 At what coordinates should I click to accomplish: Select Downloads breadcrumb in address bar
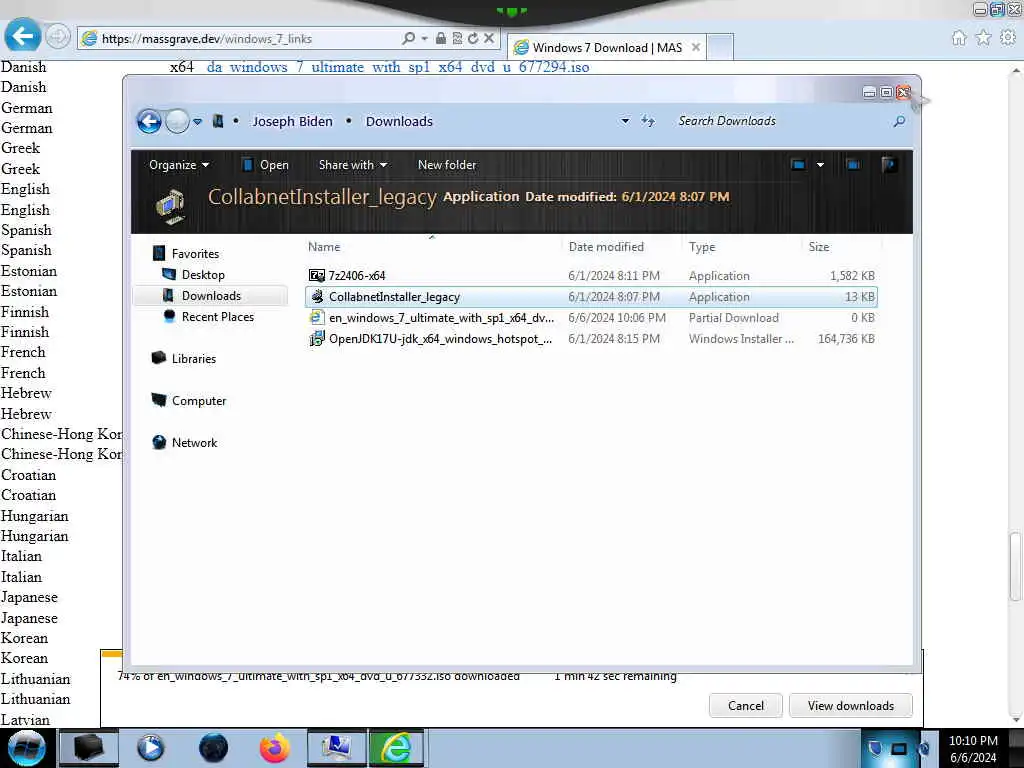click(x=399, y=121)
